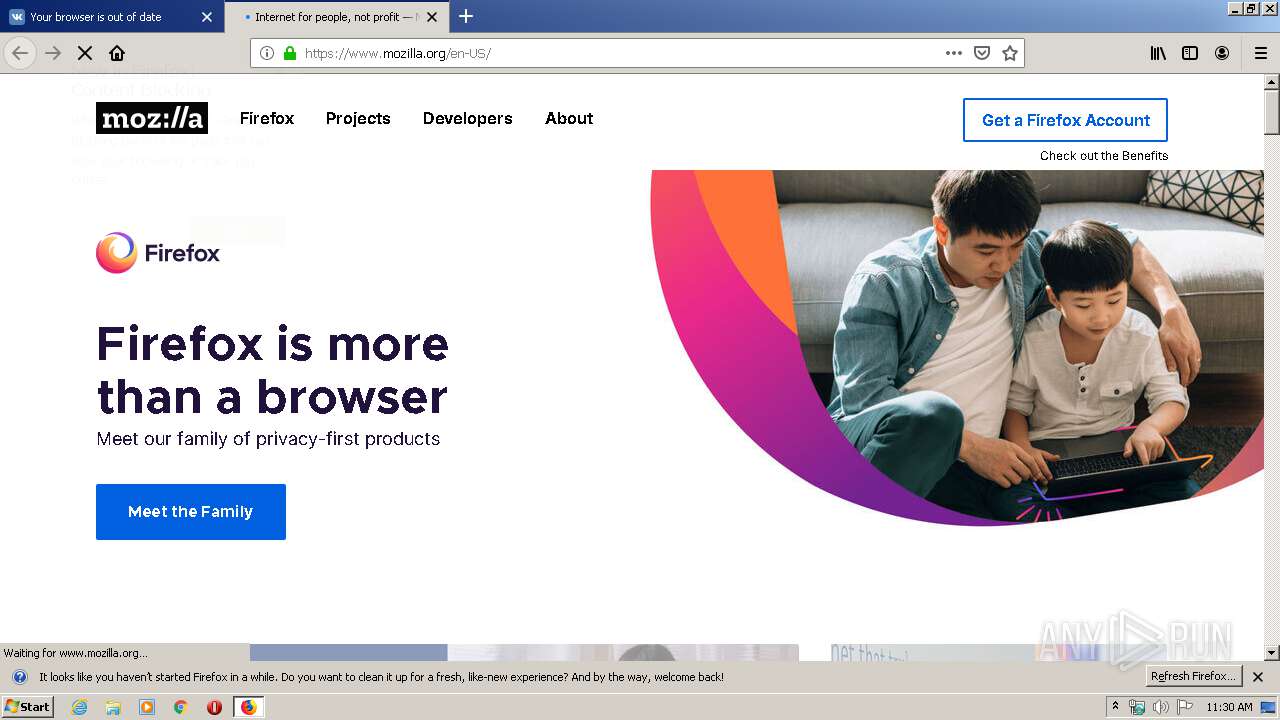Launch Internet Explorer from taskbar
This screenshot has height=720, width=1280.
79,707
